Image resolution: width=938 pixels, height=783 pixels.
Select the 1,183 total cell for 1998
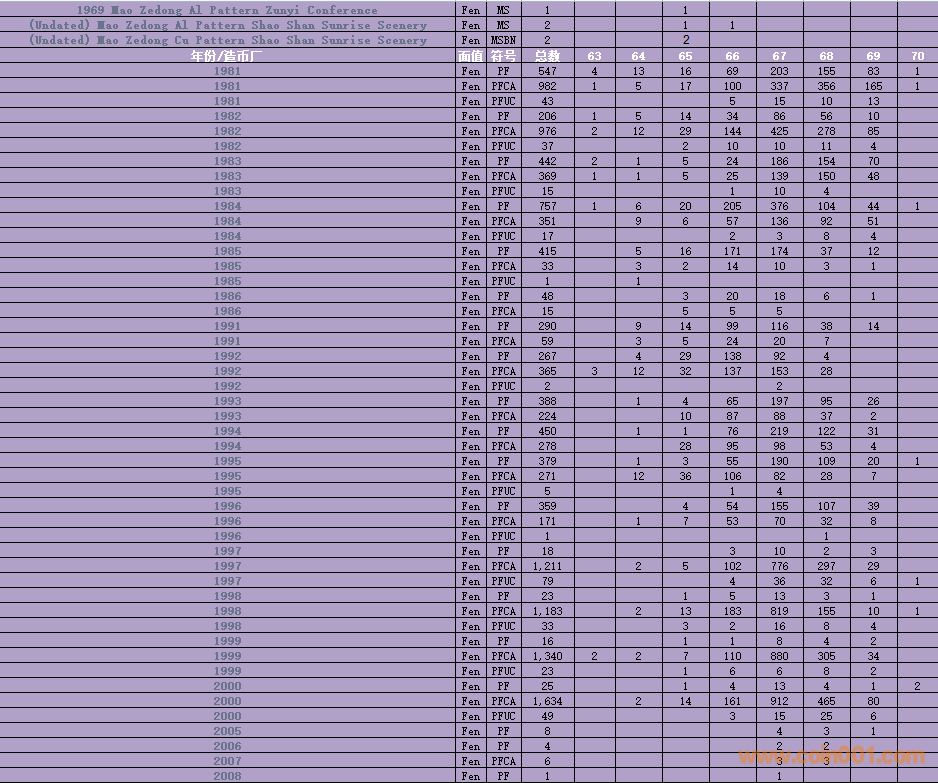547,611
